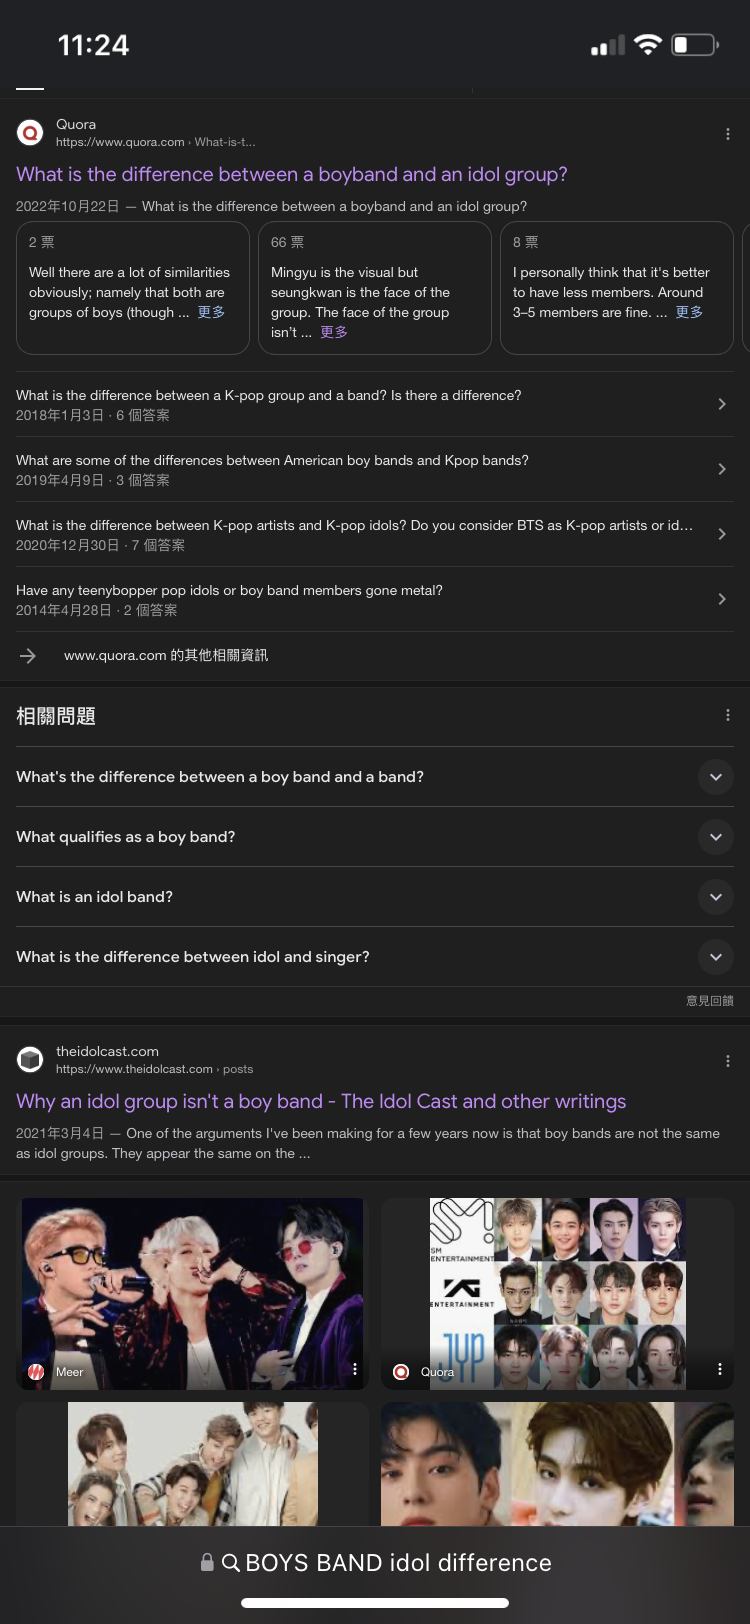Open theidolcast.com result three-dot menu

[727, 1061]
